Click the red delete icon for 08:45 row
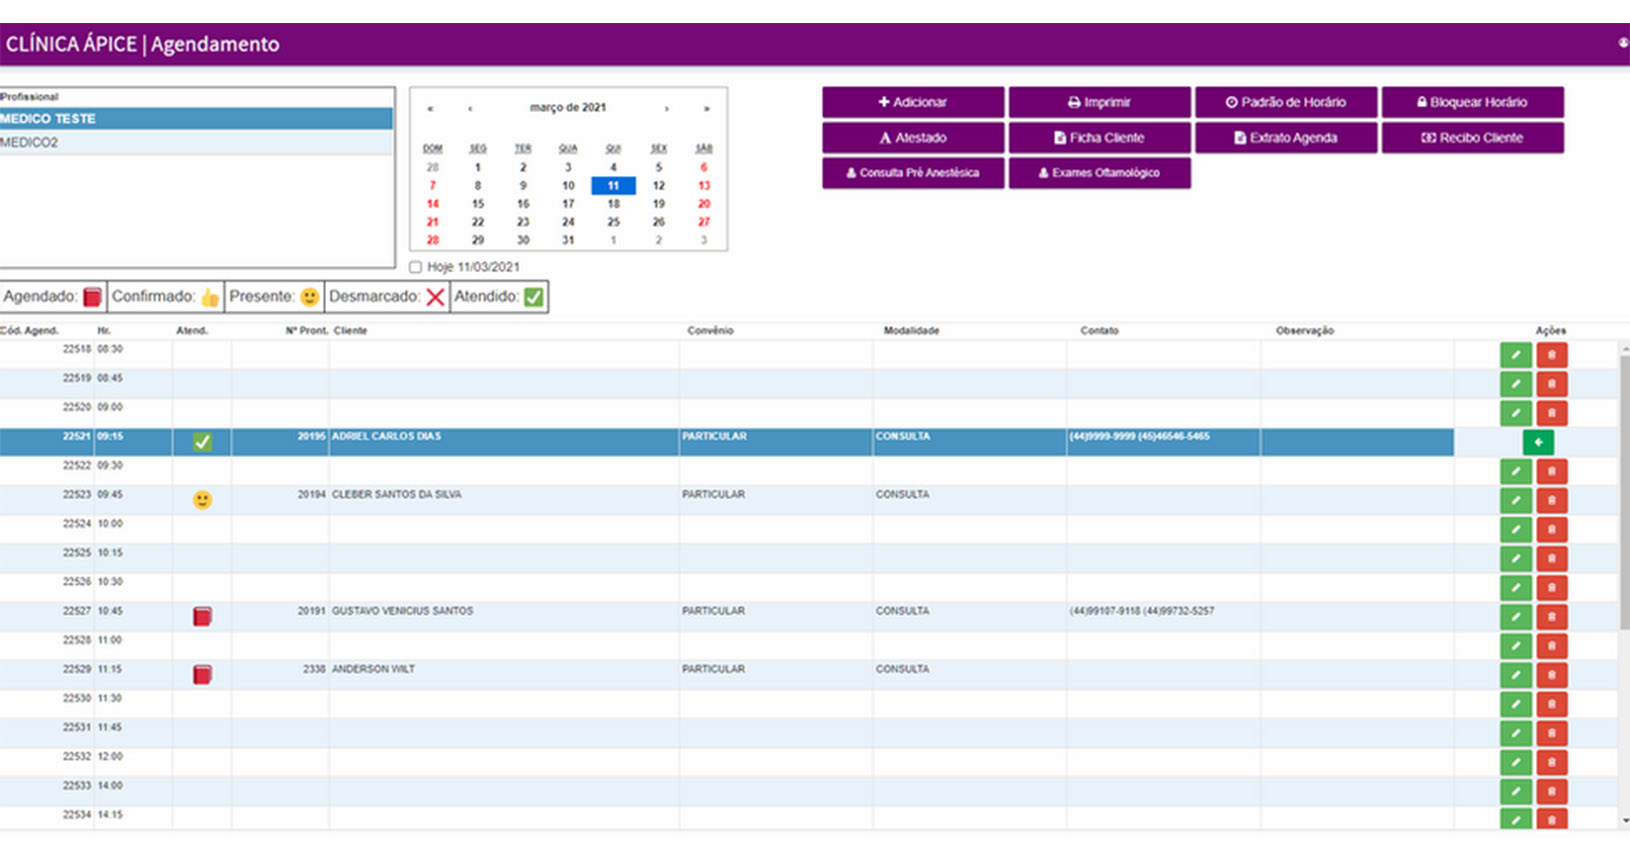The width and height of the screenshot is (1630, 860). [x=1551, y=384]
